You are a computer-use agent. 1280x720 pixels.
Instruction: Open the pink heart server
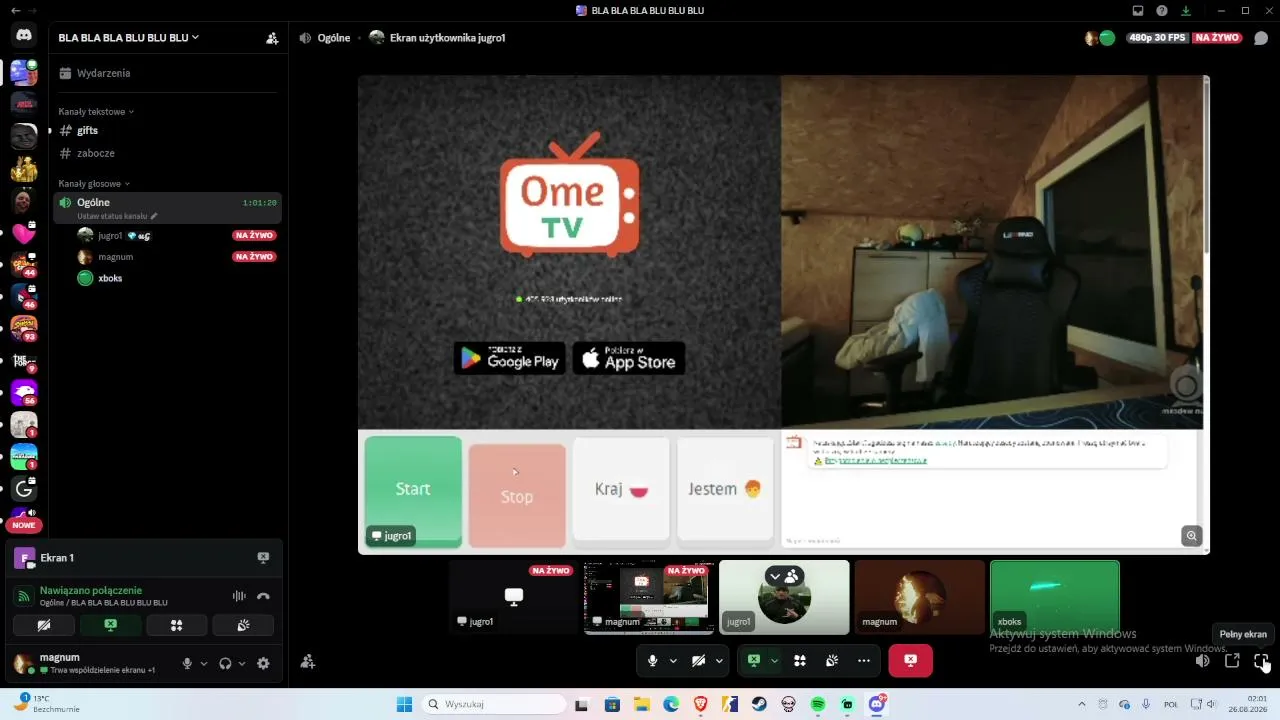click(x=24, y=234)
